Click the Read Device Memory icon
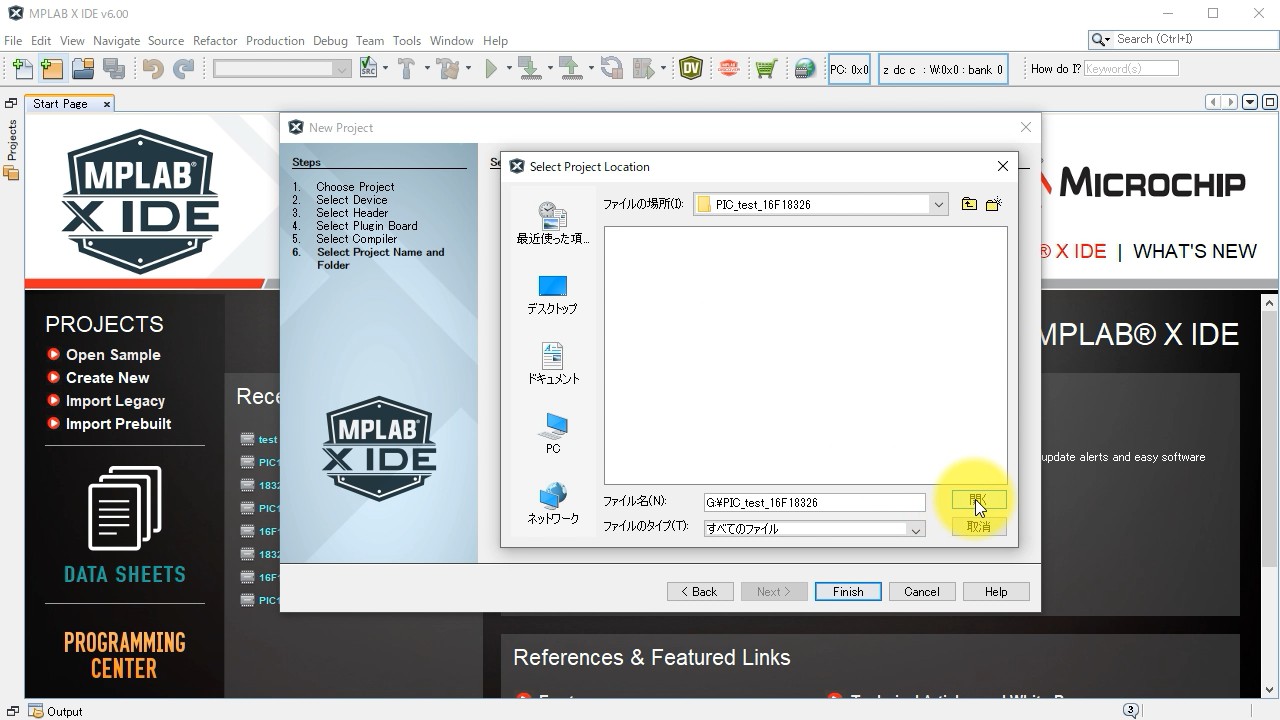Viewport: 1280px width, 720px height. tap(570, 69)
